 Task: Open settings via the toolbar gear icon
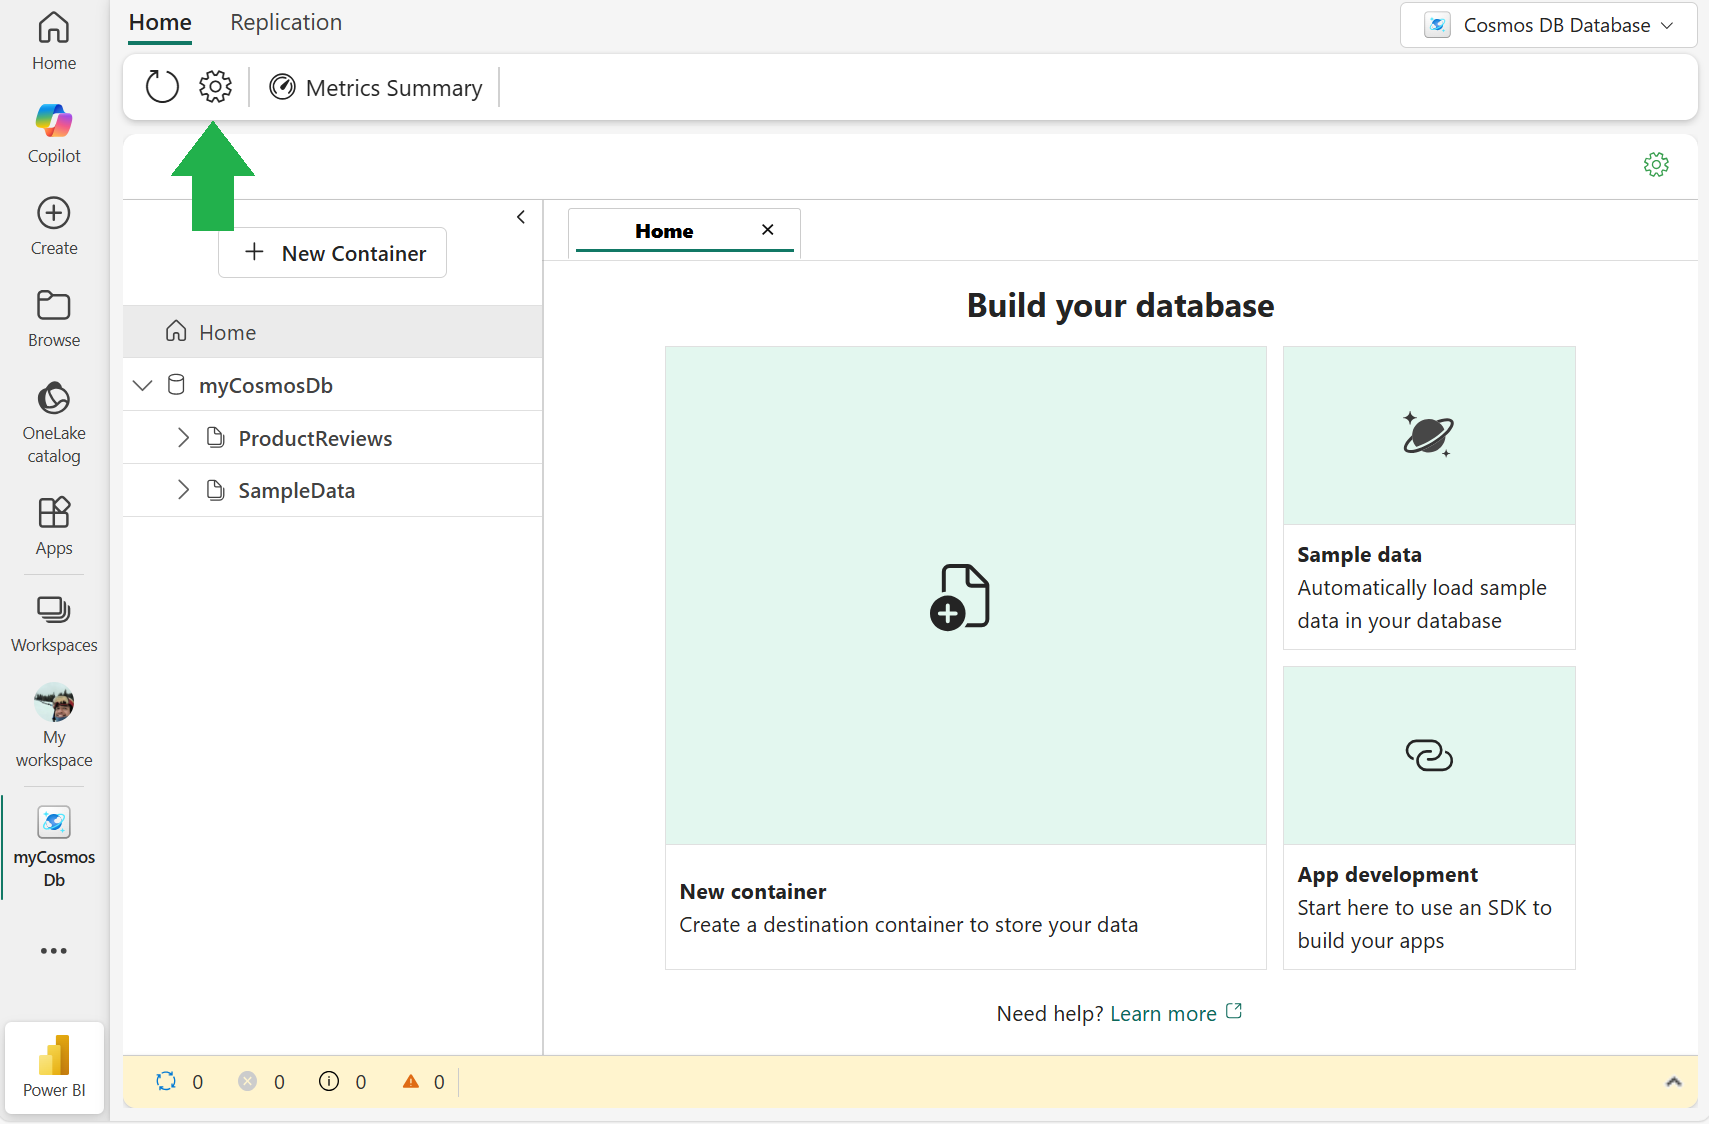[x=215, y=87]
